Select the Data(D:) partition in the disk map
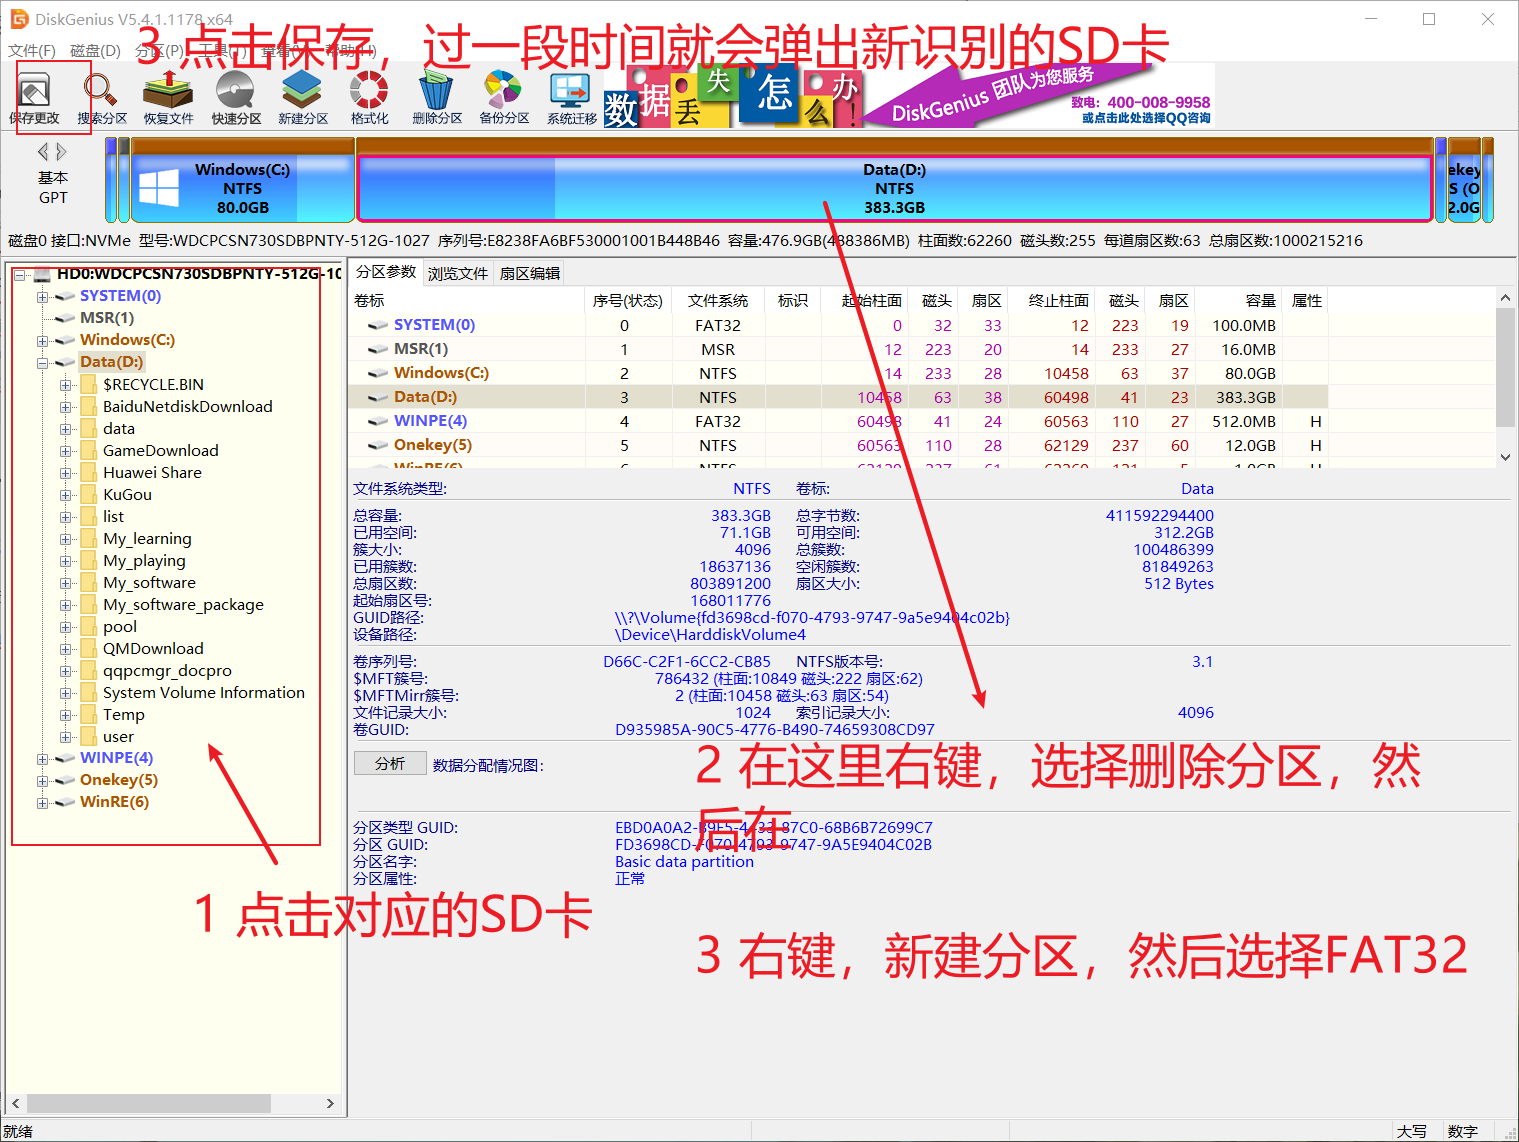This screenshot has width=1519, height=1142. [894, 188]
